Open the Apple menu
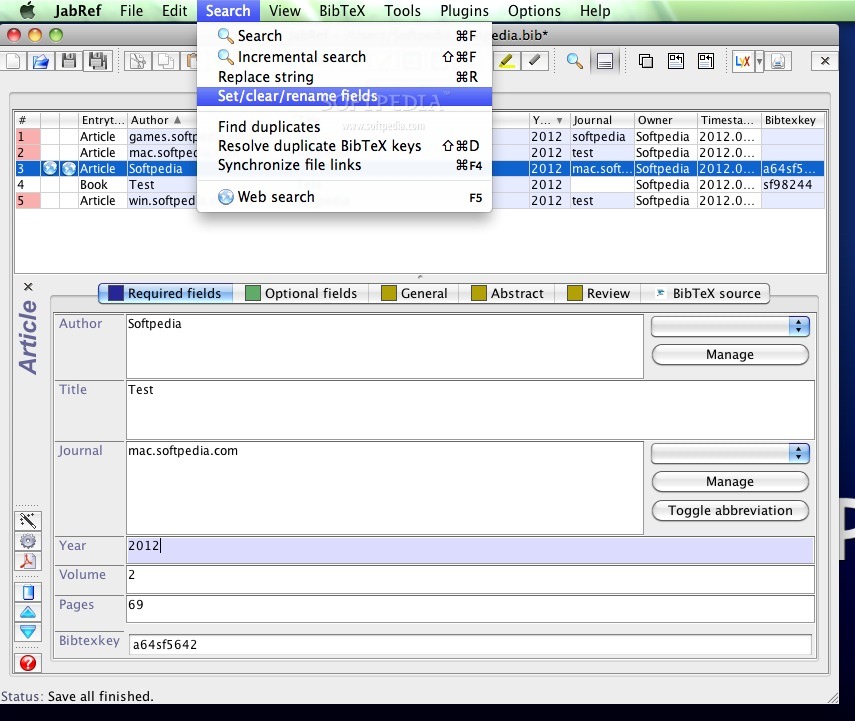This screenshot has height=721, width=855. (x=26, y=10)
